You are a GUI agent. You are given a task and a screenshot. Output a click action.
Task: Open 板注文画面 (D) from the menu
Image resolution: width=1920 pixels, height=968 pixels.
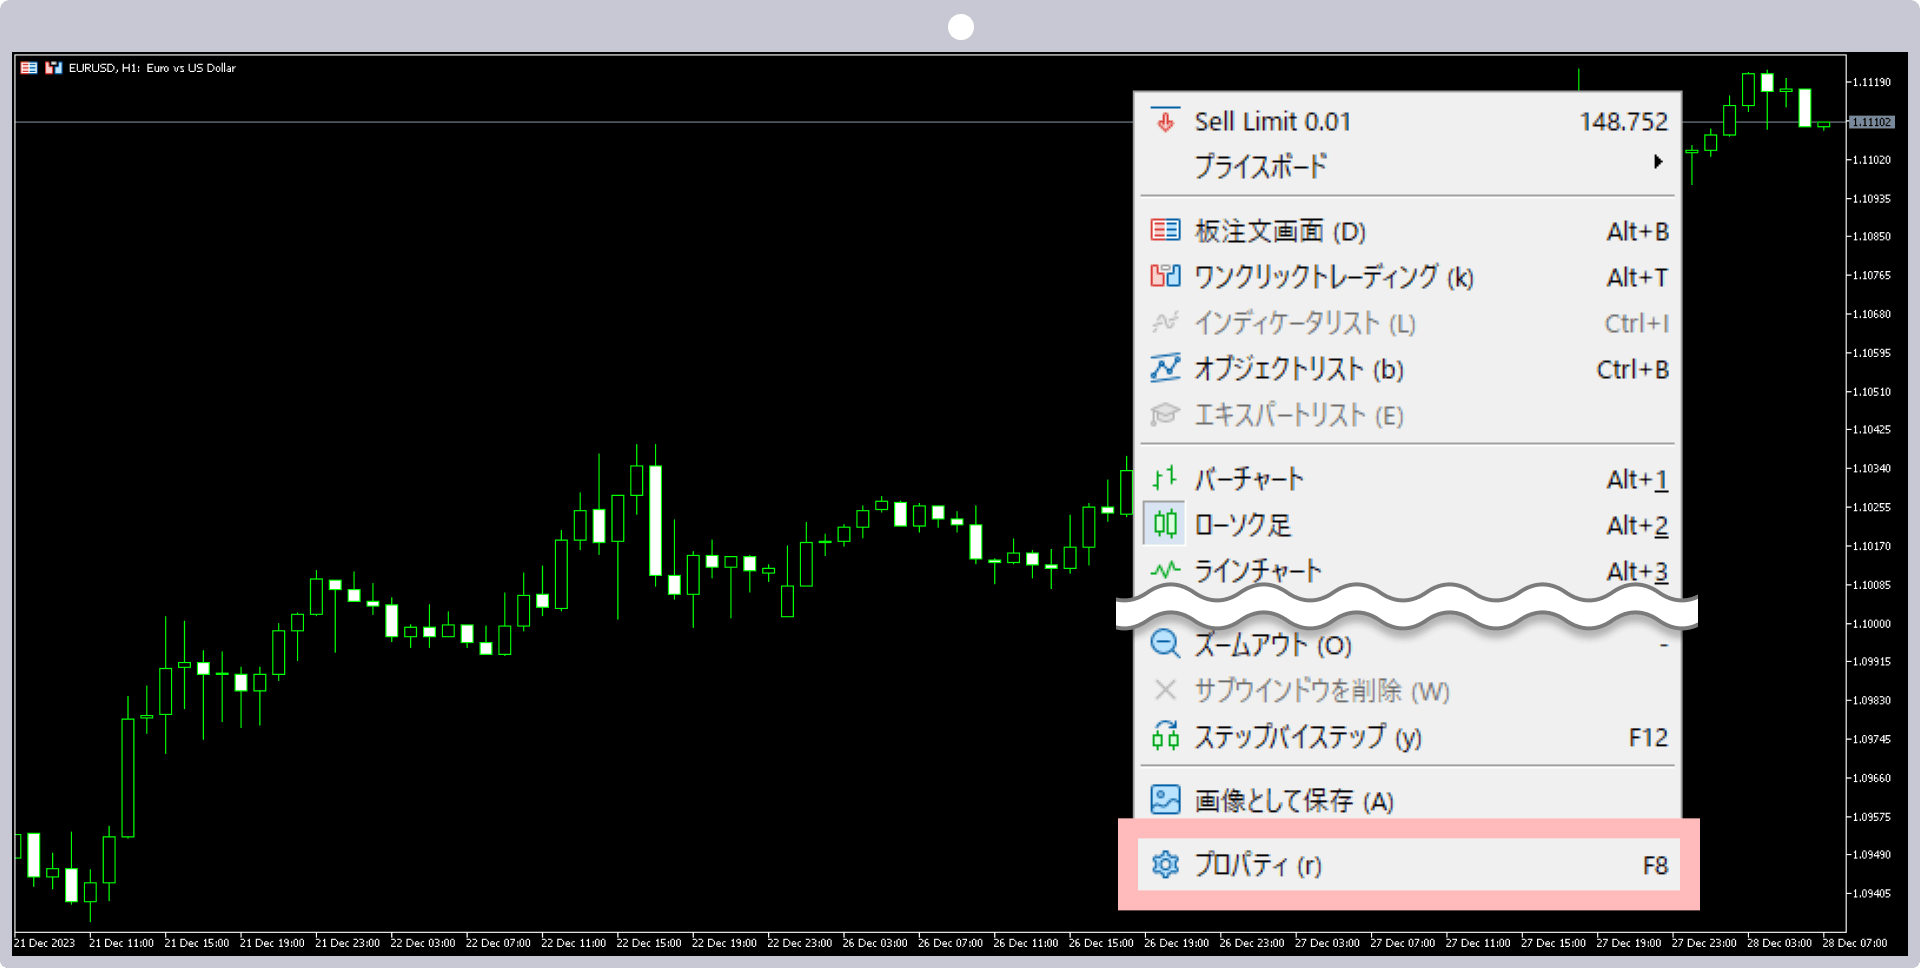point(1408,231)
